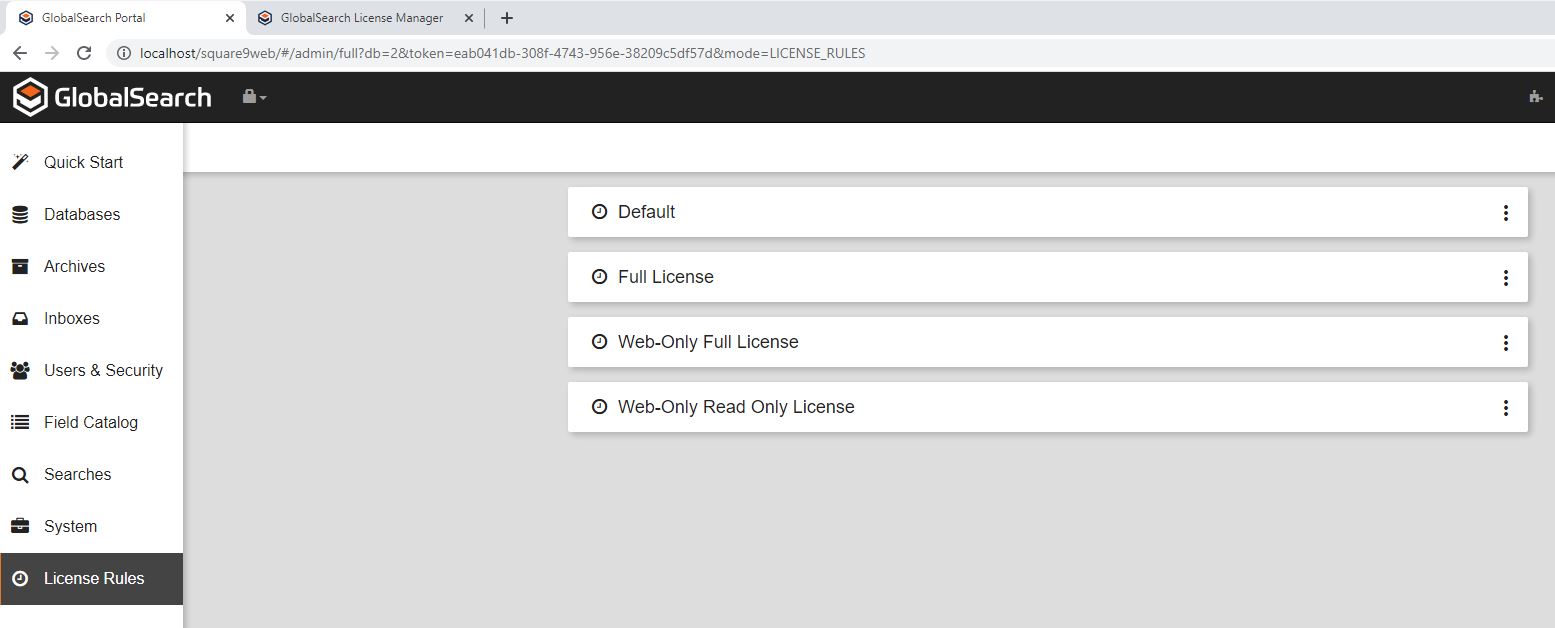Open options for Web-Only Read Only License
Image resolution: width=1555 pixels, height=628 pixels.
click(x=1505, y=408)
